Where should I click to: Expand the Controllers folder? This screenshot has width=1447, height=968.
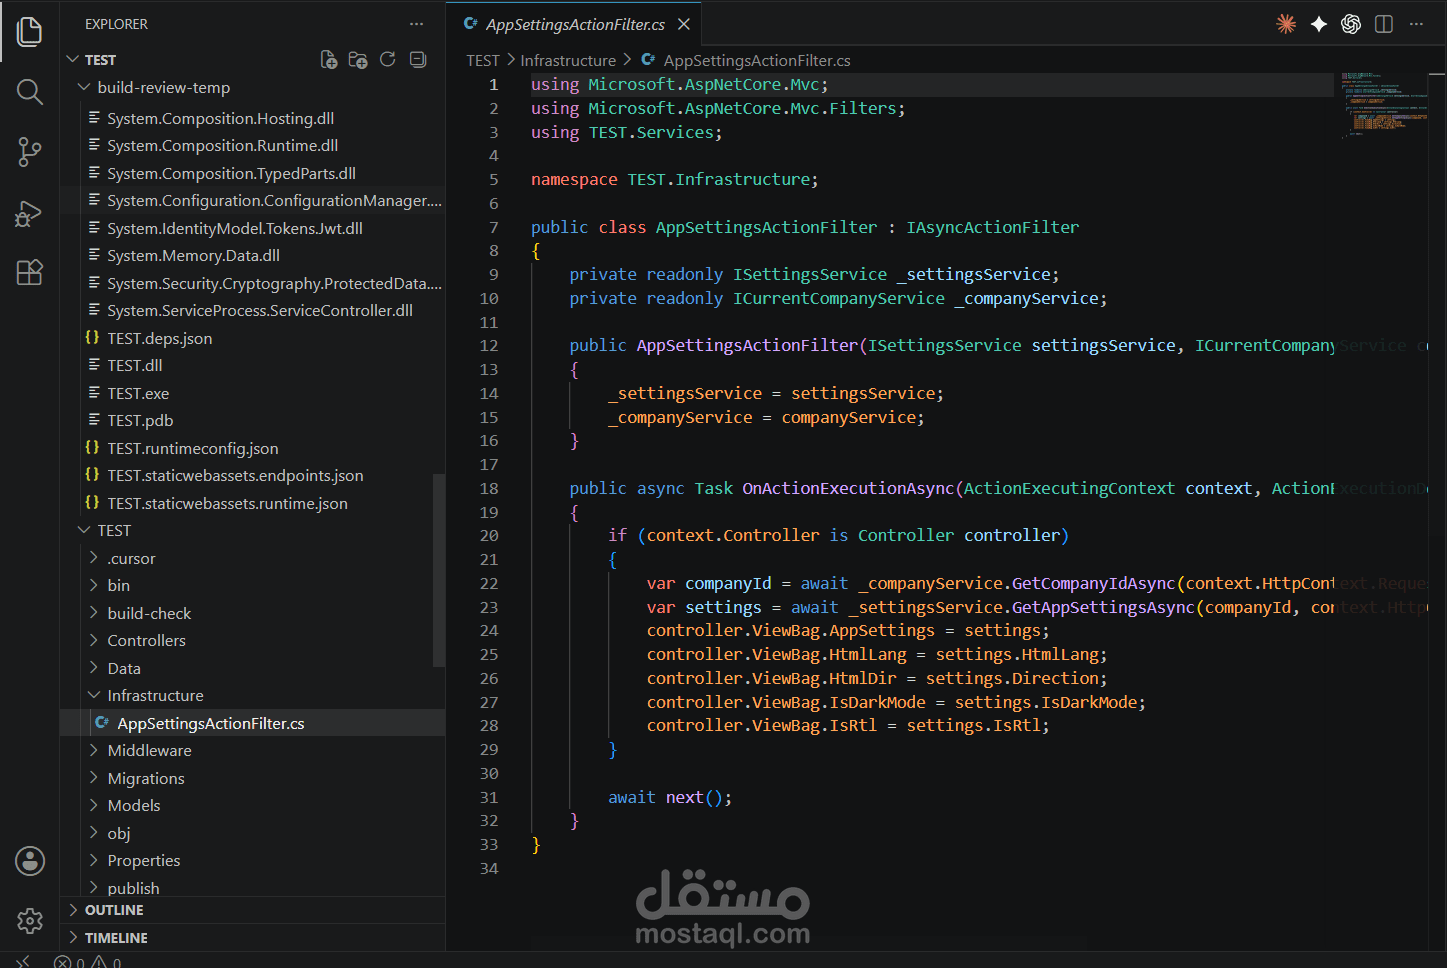(94, 641)
